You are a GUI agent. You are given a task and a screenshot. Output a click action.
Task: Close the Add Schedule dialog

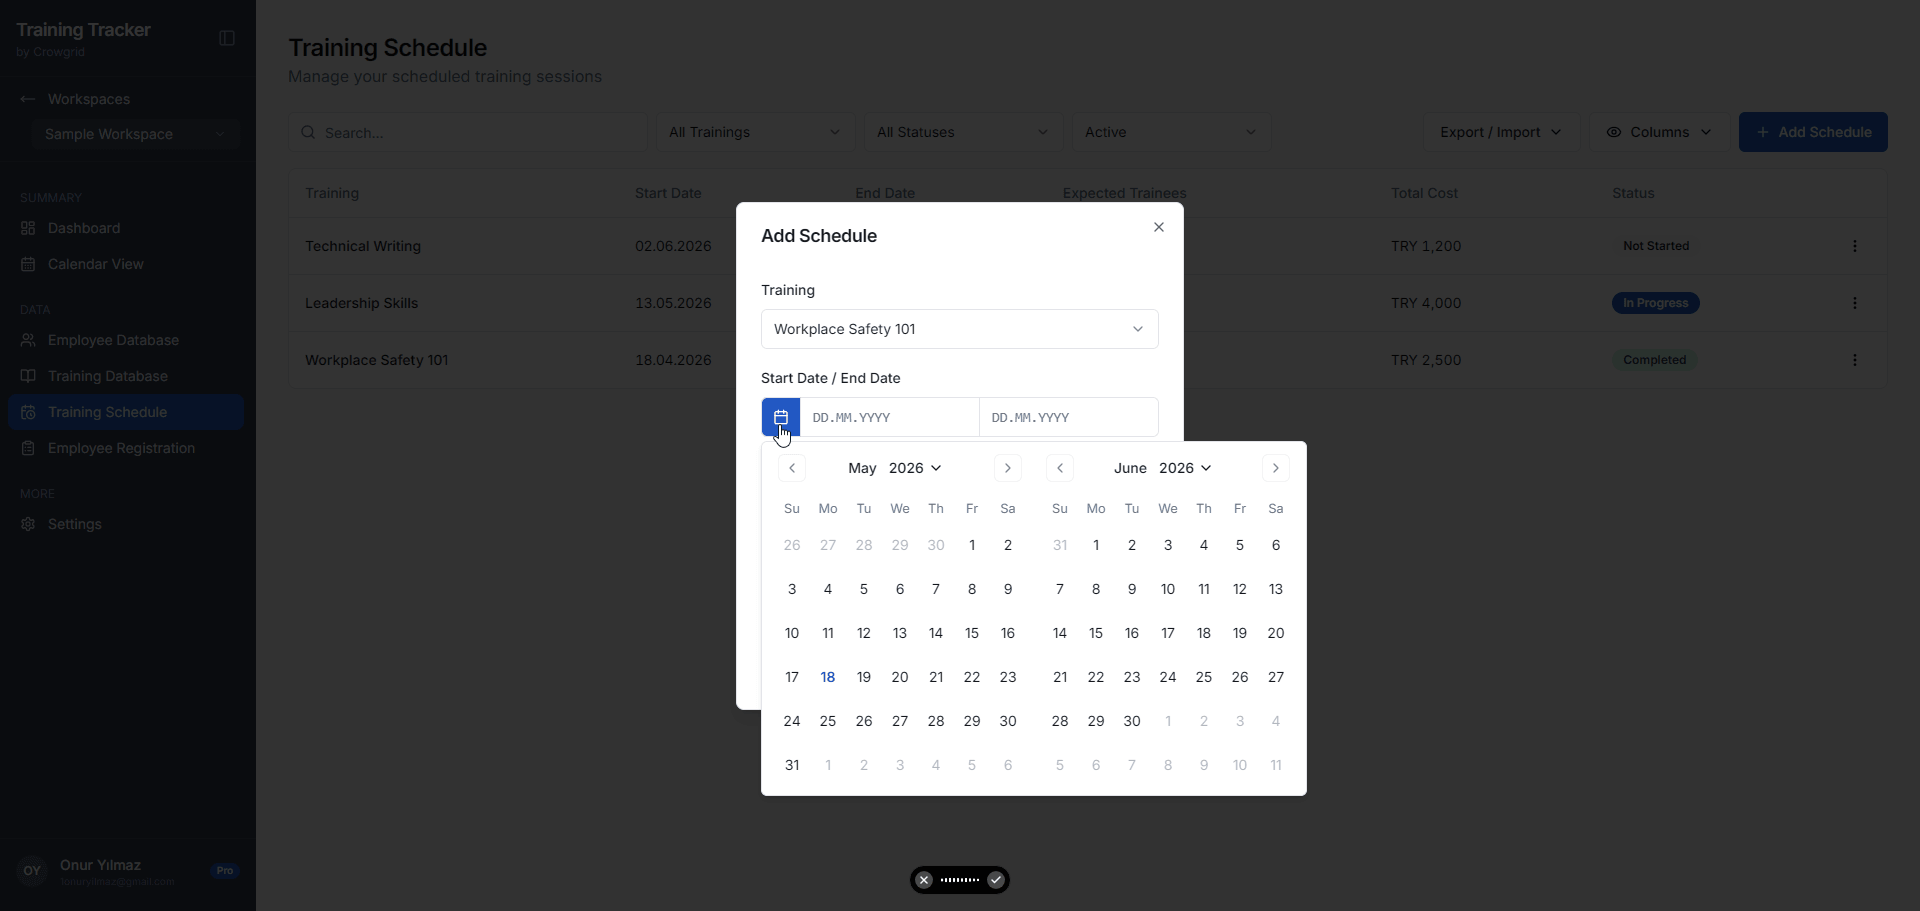[x=1159, y=227]
